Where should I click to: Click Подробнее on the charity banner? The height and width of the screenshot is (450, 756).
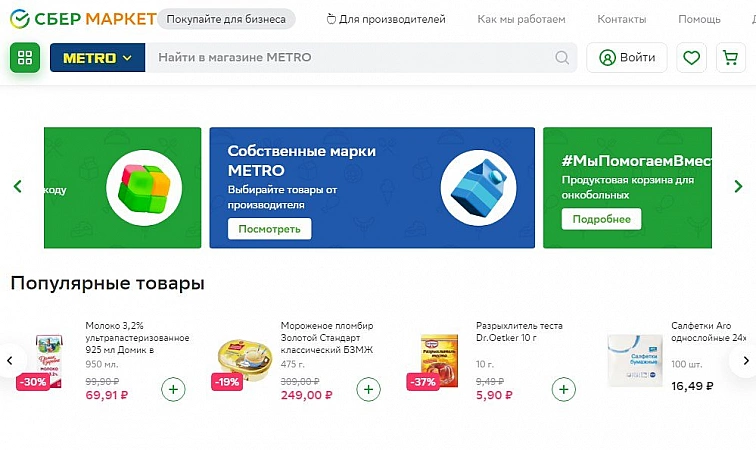click(601, 219)
